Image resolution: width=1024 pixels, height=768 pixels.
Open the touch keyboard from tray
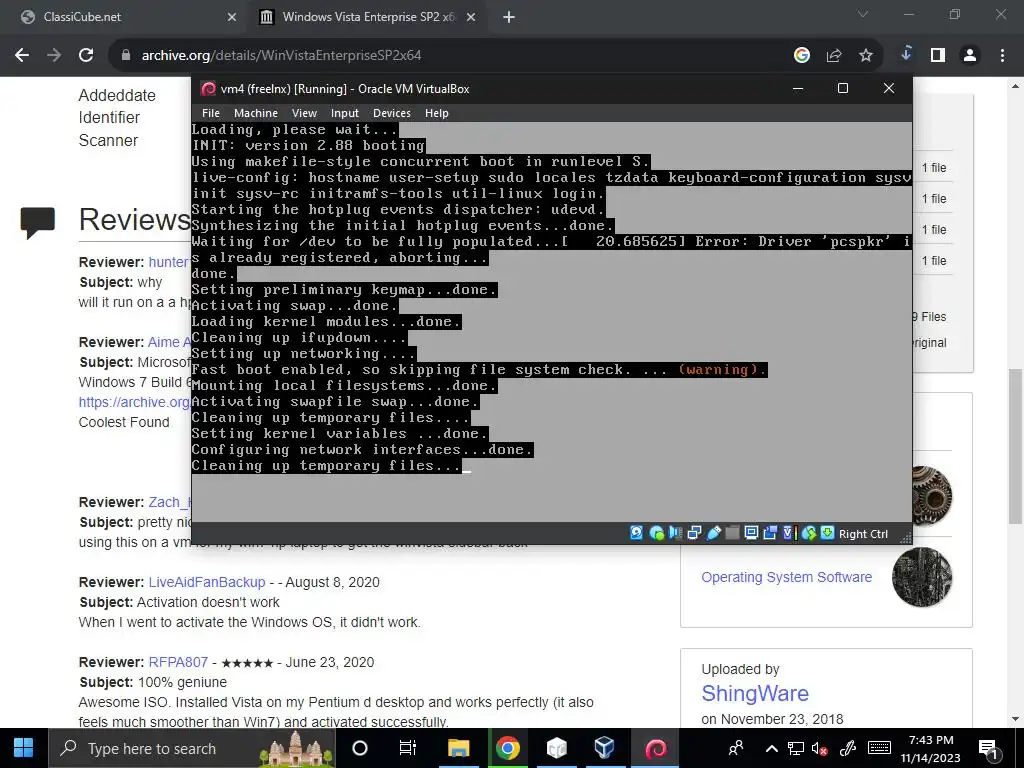(x=879, y=748)
